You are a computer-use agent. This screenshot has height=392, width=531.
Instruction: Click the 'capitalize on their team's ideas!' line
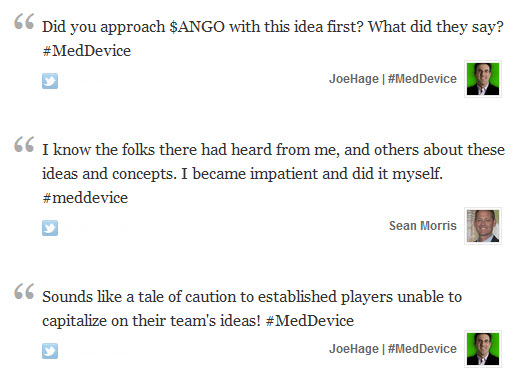(x=151, y=321)
